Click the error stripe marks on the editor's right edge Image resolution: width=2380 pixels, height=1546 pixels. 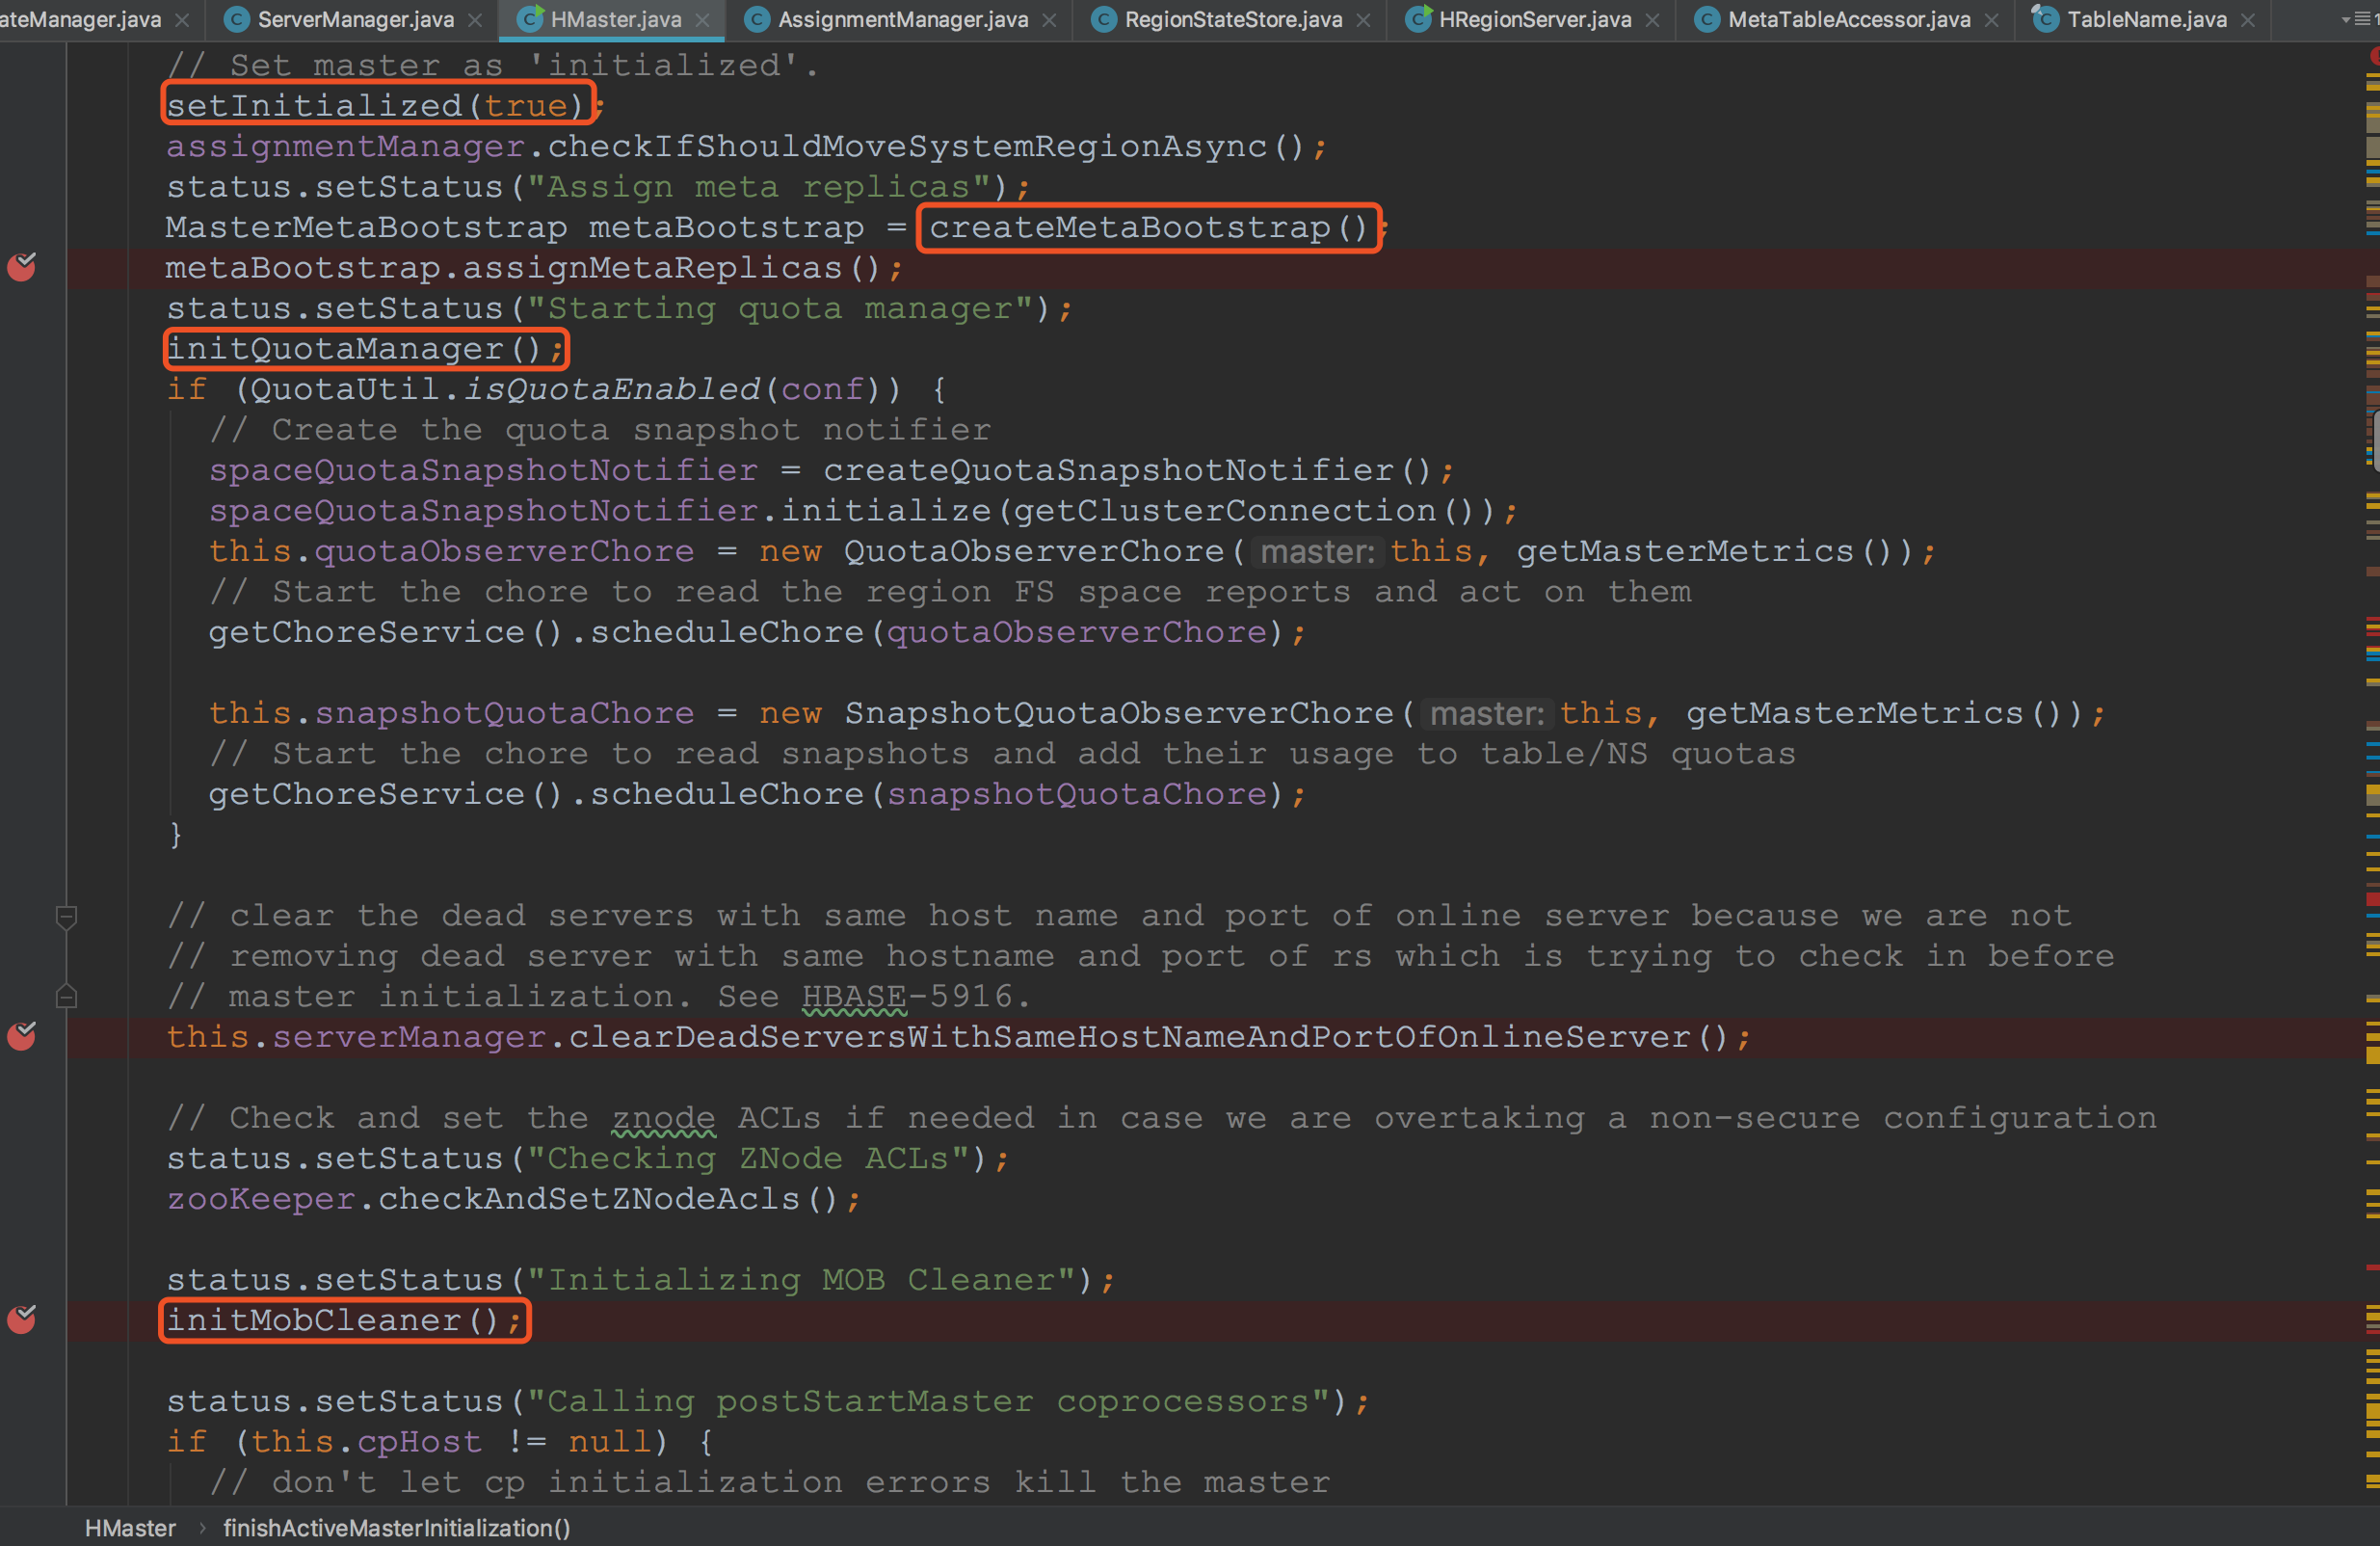(x=2373, y=780)
